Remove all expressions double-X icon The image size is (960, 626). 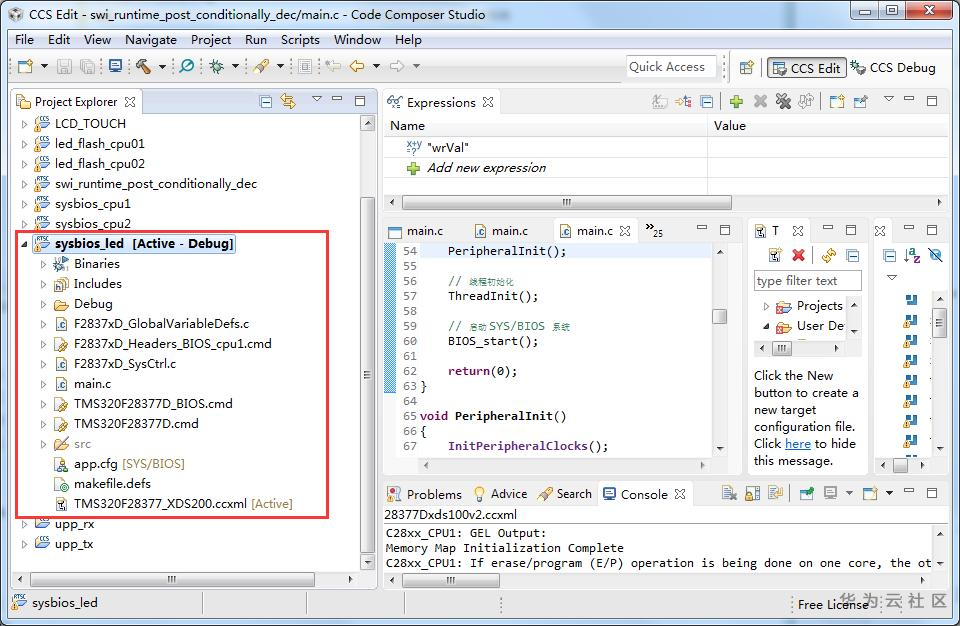coord(783,102)
